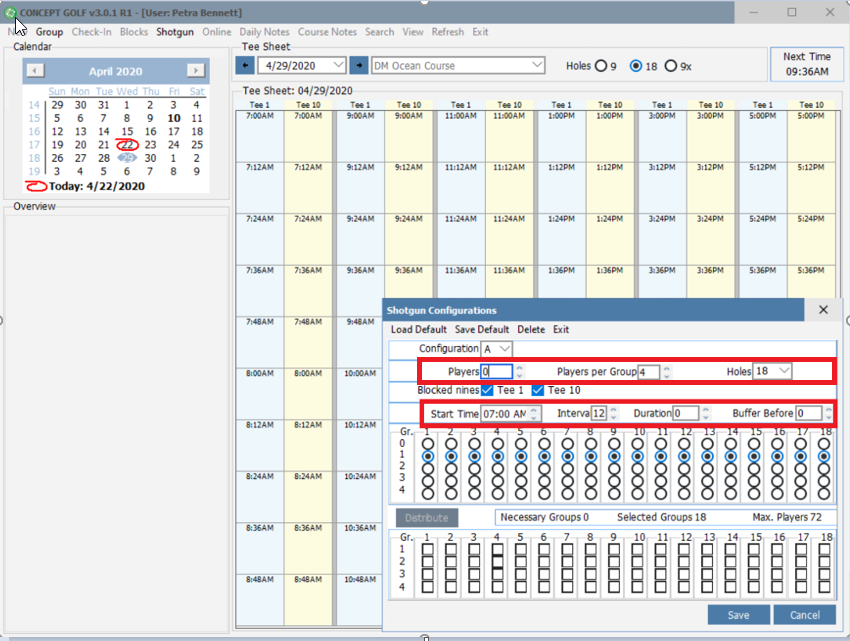Select 4 groups radio for hole 18
This screenshot has width=850, height=641.
coord(824,493)
